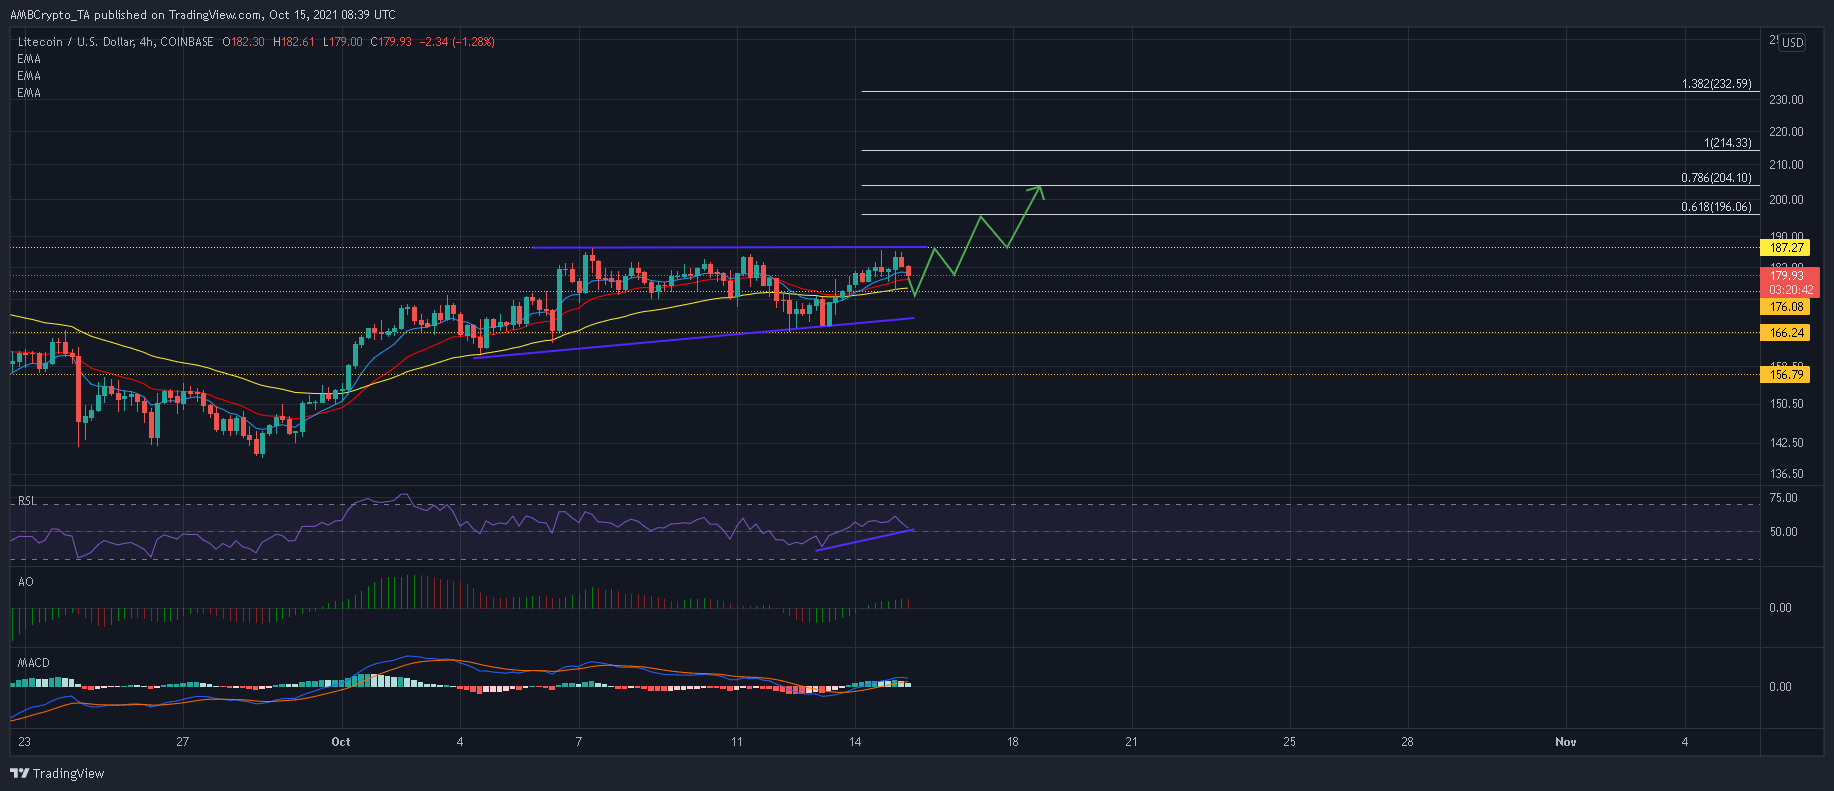Image resolution: width=1834 pixels, height=791 pixels.
Task: Click the RSI 50.00 scale label
Action: (1783, 532)
